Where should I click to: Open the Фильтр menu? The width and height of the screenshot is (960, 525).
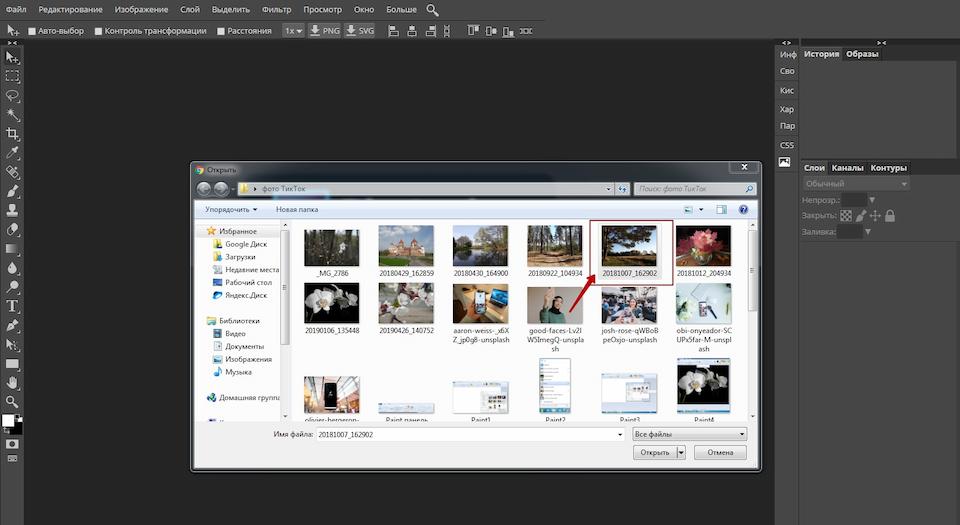tap(276, 10)
